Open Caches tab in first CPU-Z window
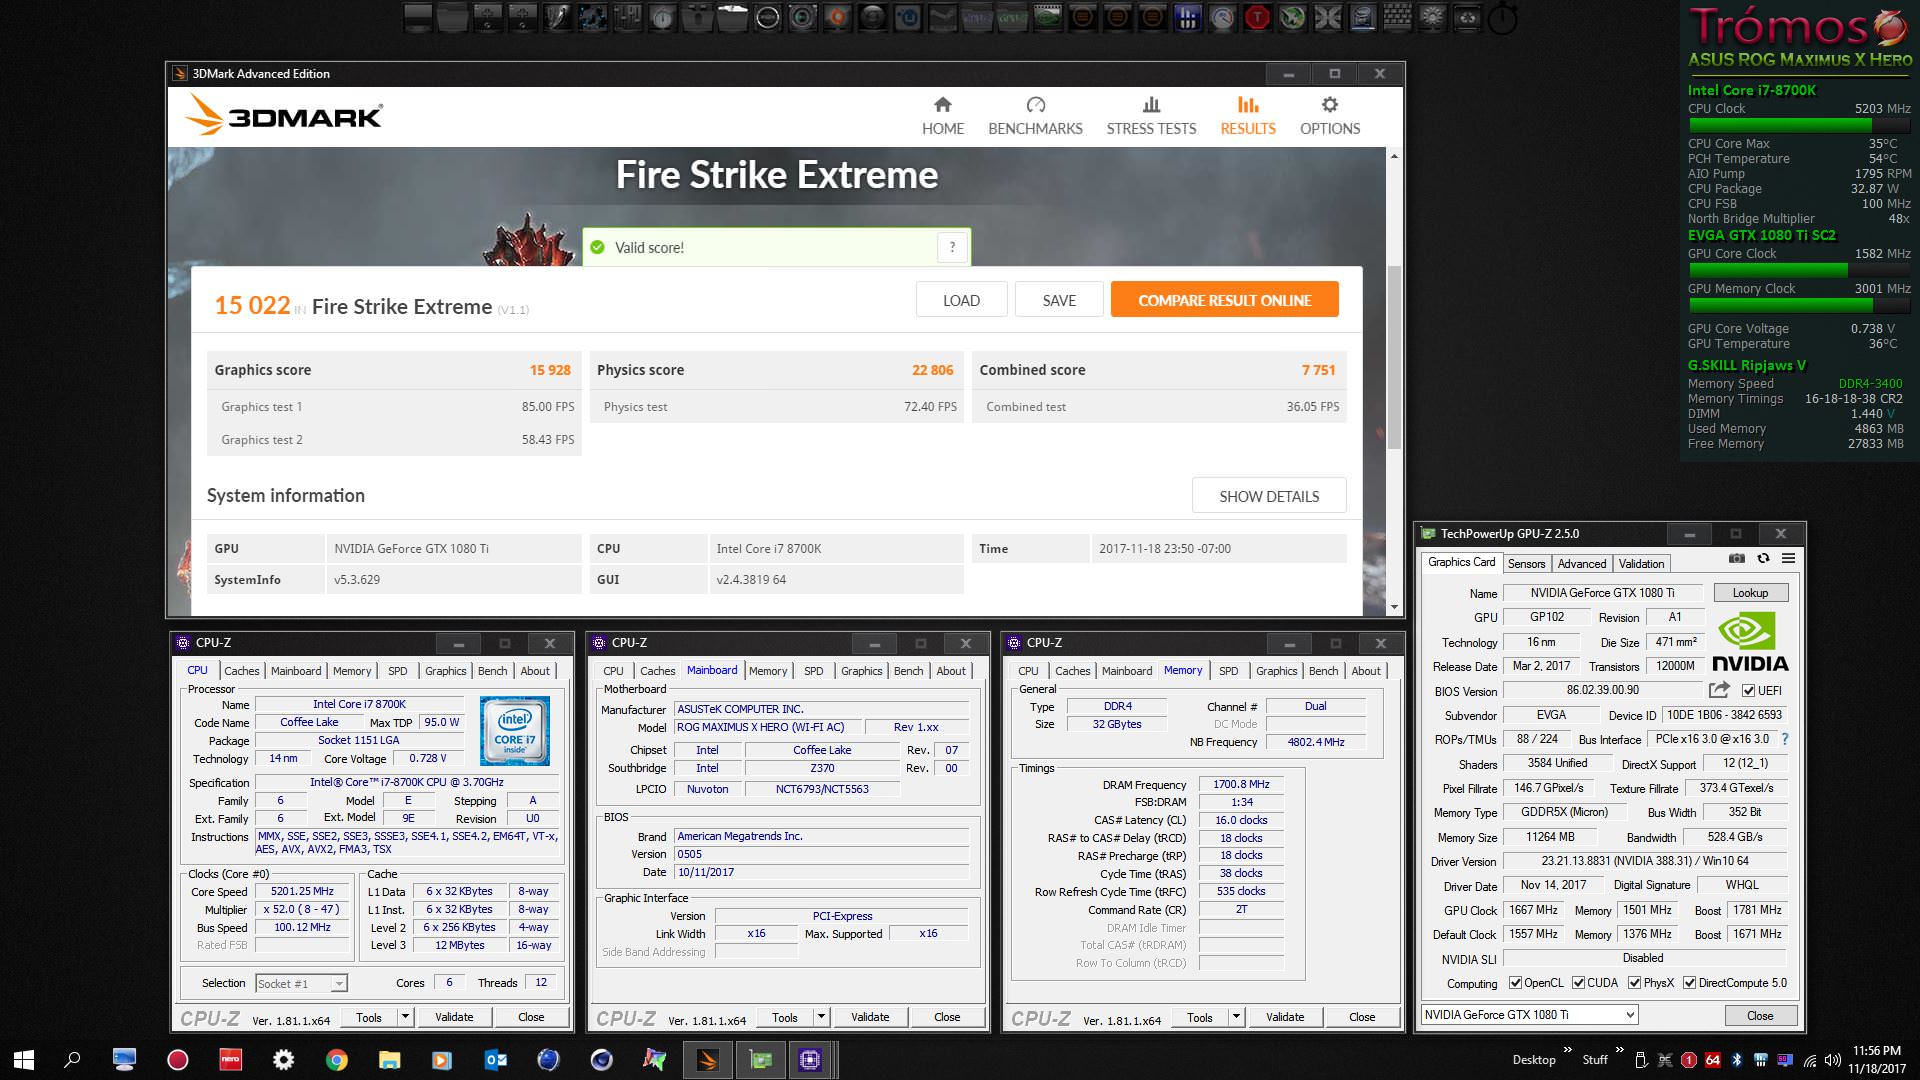Viewport: 1920px width, 1080px height. coord(241,671)
